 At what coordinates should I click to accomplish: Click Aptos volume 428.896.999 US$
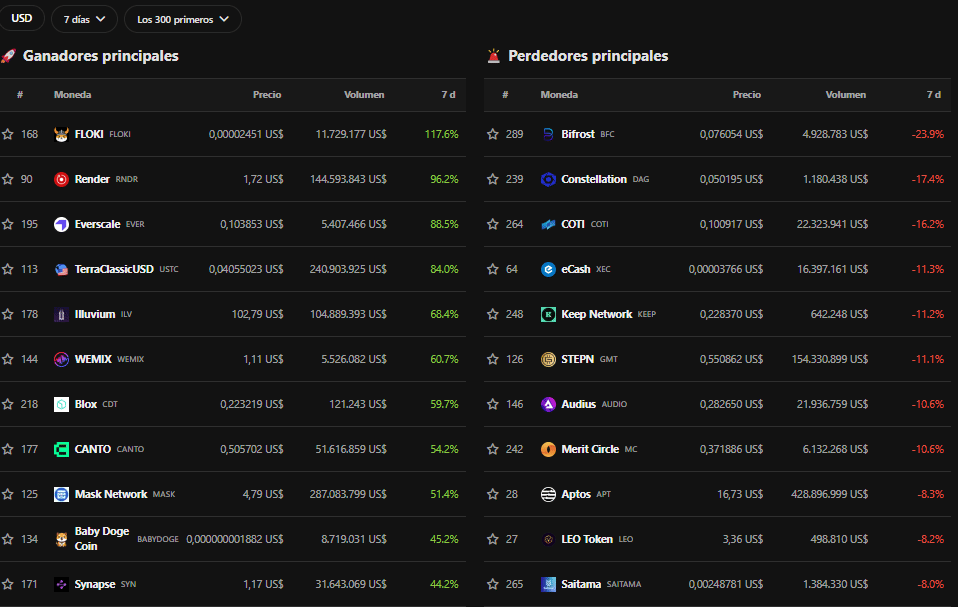[x=830, y=494]
